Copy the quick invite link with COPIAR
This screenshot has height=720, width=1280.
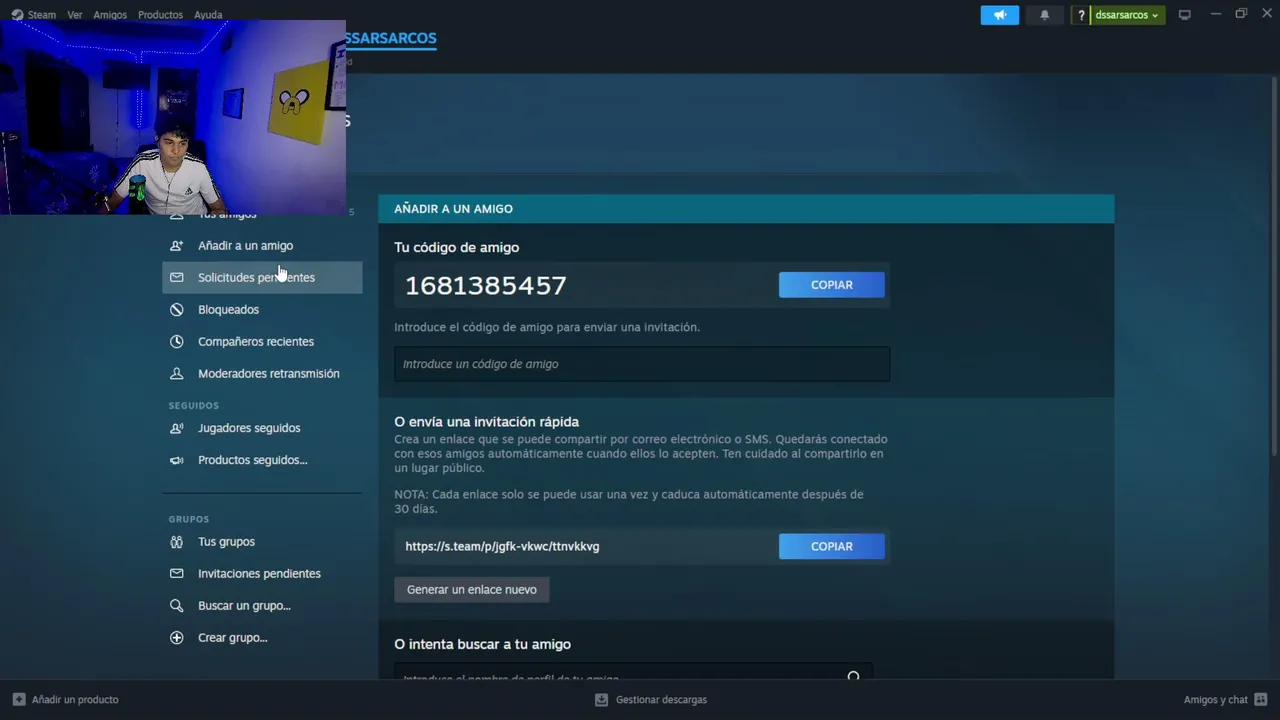click(831, 546)
